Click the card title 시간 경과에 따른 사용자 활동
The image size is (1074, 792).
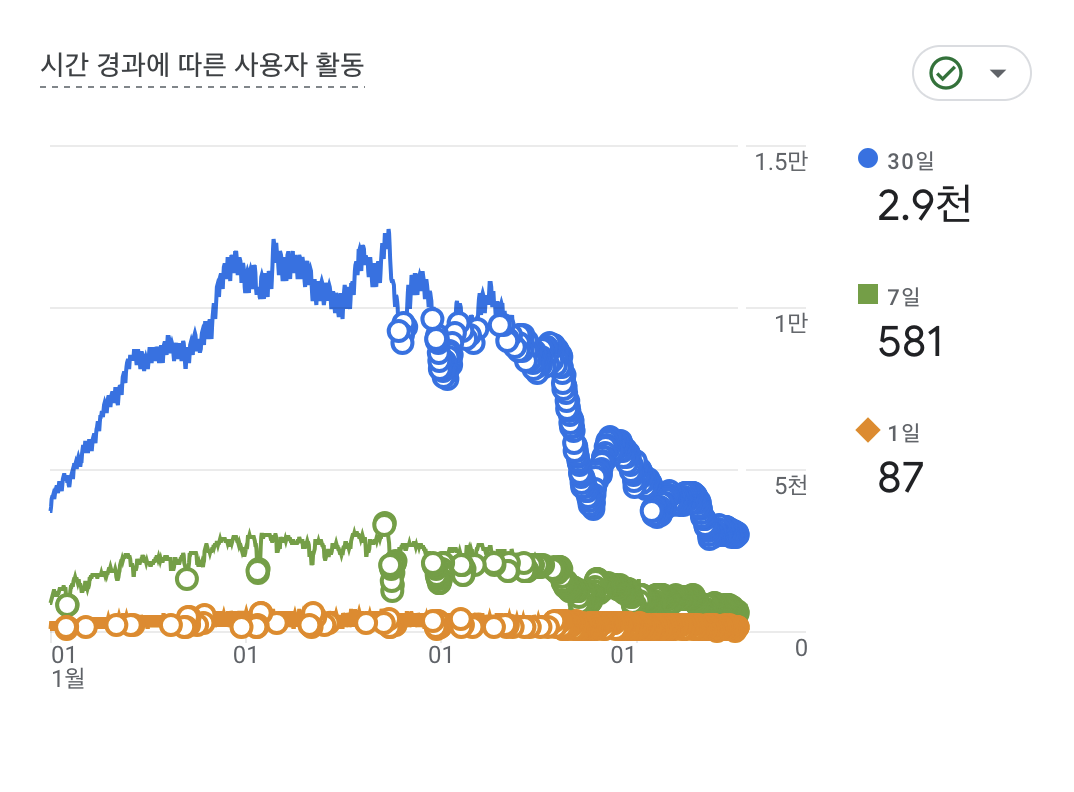tap(202, 66)
